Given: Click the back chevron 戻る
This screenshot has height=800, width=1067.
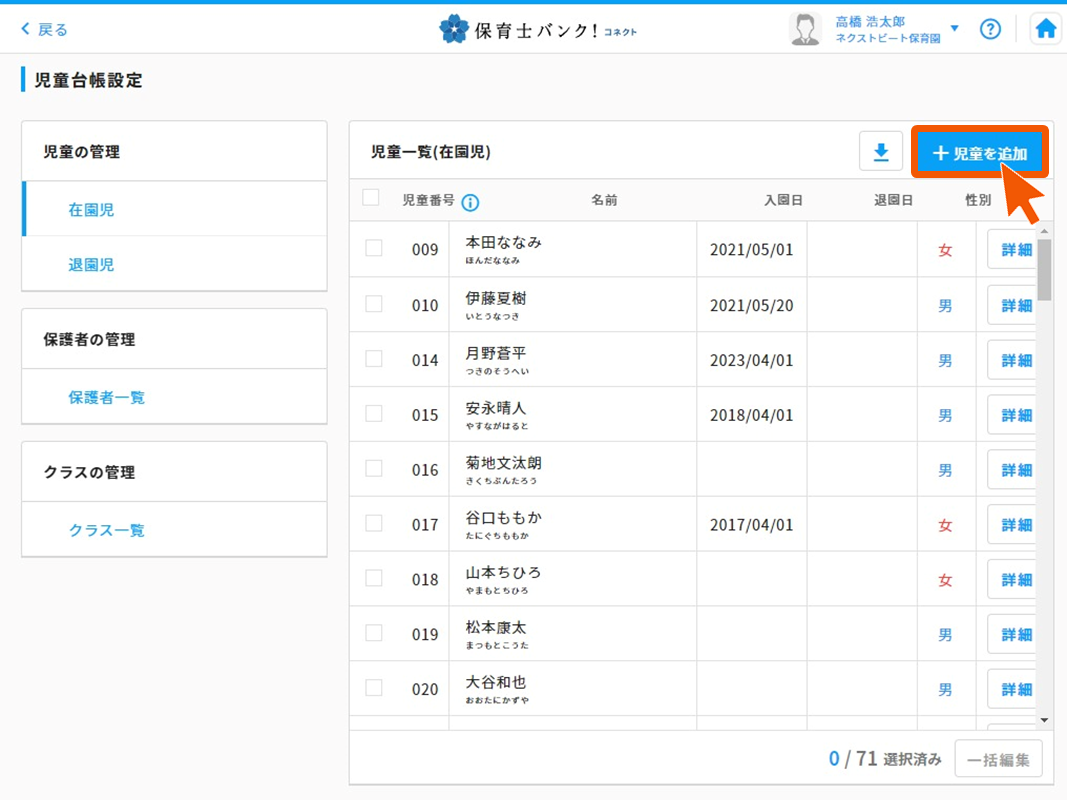Looking at the screenshot, I should (x=44, y=30).
